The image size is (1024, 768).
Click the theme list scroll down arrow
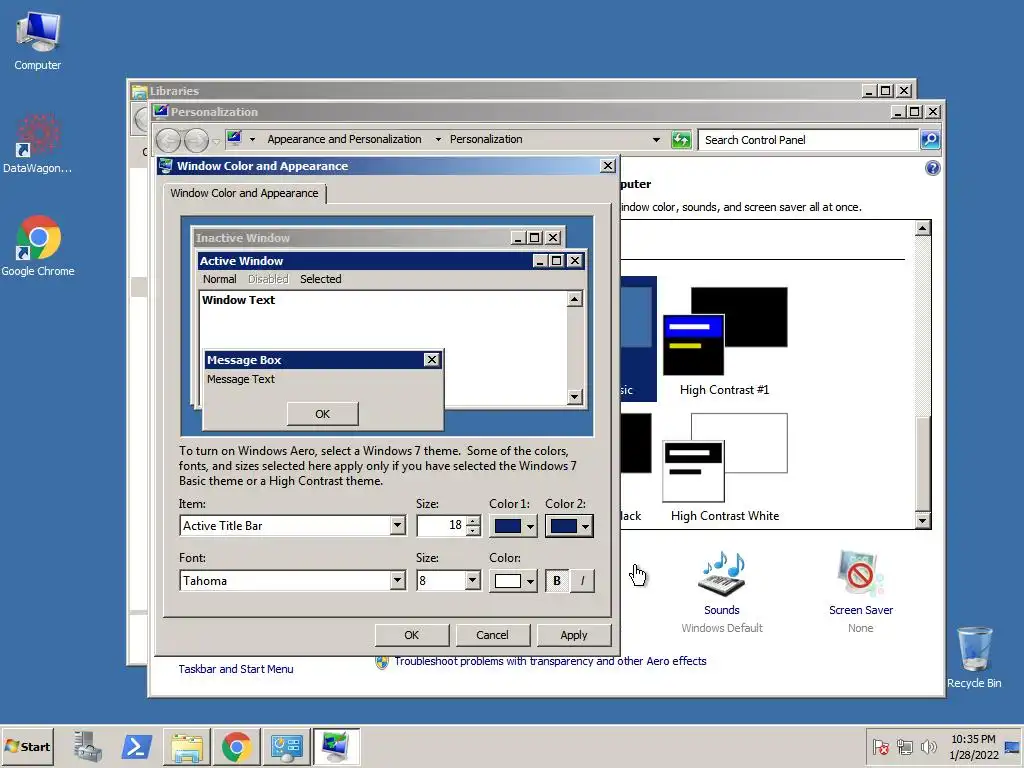tap(922, 520)
